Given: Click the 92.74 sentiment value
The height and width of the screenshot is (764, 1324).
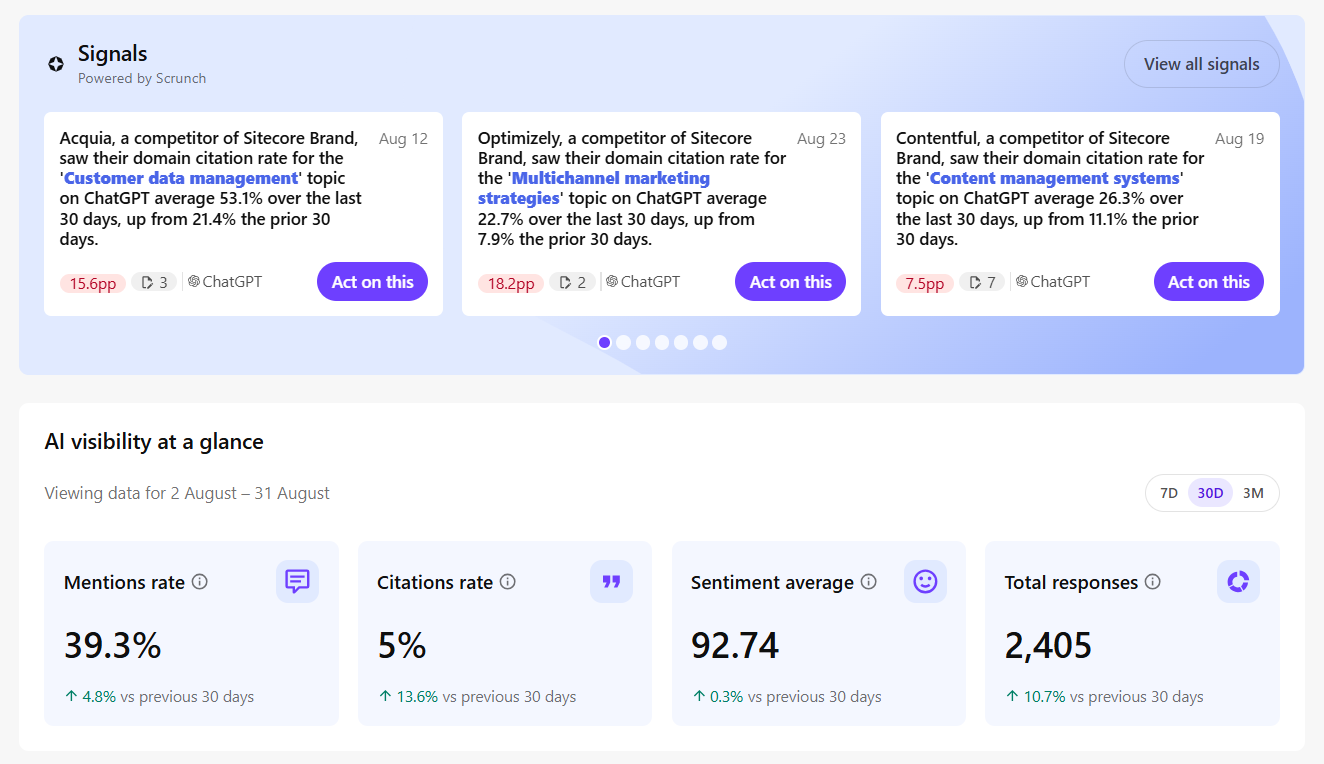Looking at the screenshot, I should 735,646.
